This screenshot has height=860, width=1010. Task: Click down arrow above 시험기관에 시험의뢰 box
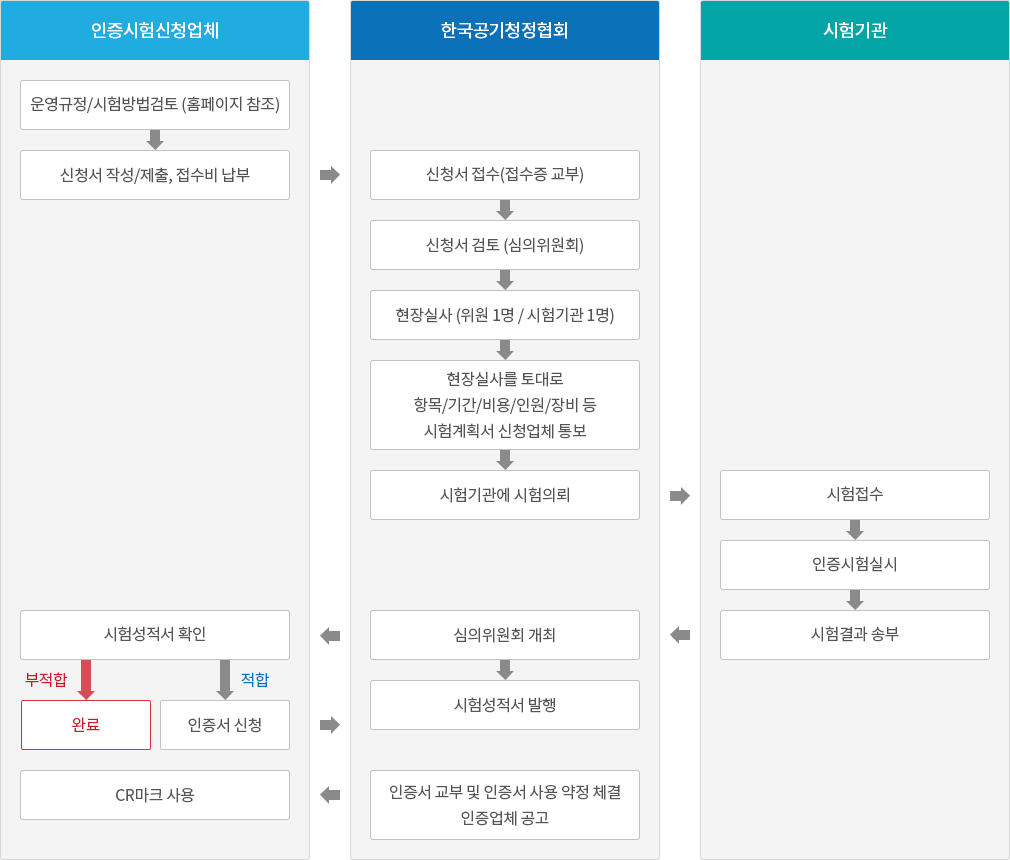(505, 460)
